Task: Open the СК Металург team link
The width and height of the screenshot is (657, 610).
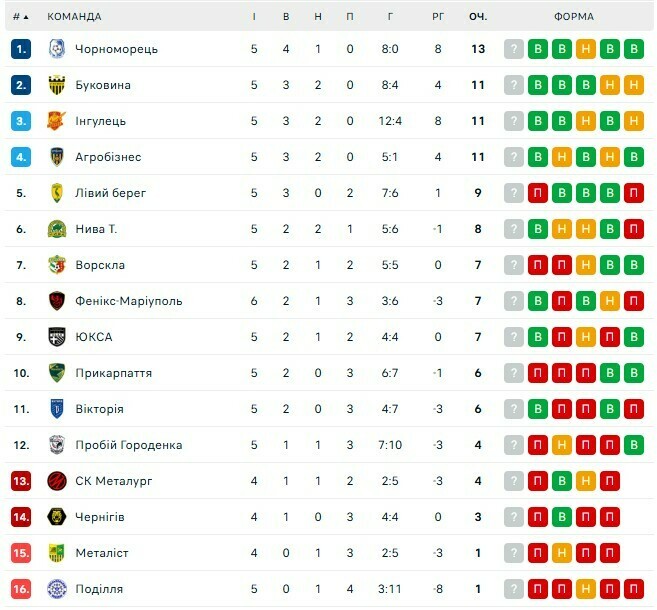Action: (x=114, y=481)
